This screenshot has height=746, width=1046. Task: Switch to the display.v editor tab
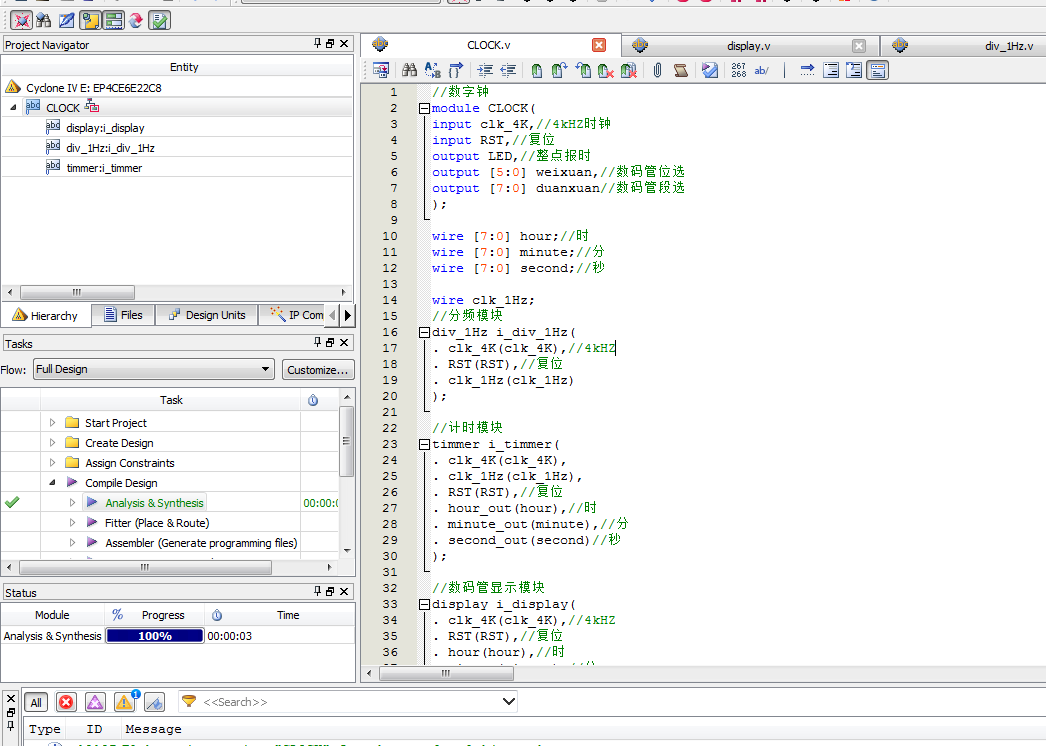748,46
